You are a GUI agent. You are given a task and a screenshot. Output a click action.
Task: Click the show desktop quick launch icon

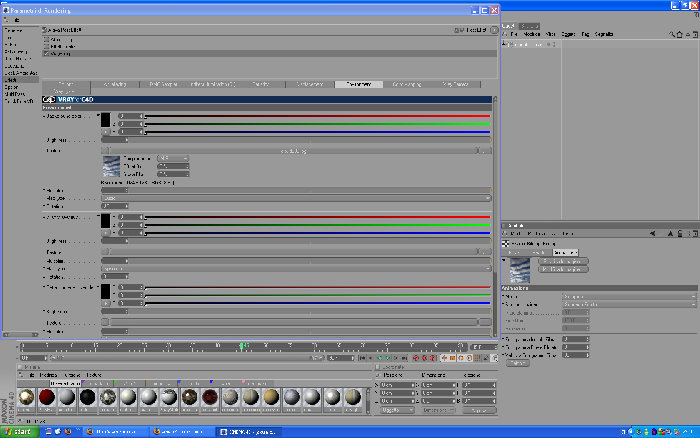point(49,432)
